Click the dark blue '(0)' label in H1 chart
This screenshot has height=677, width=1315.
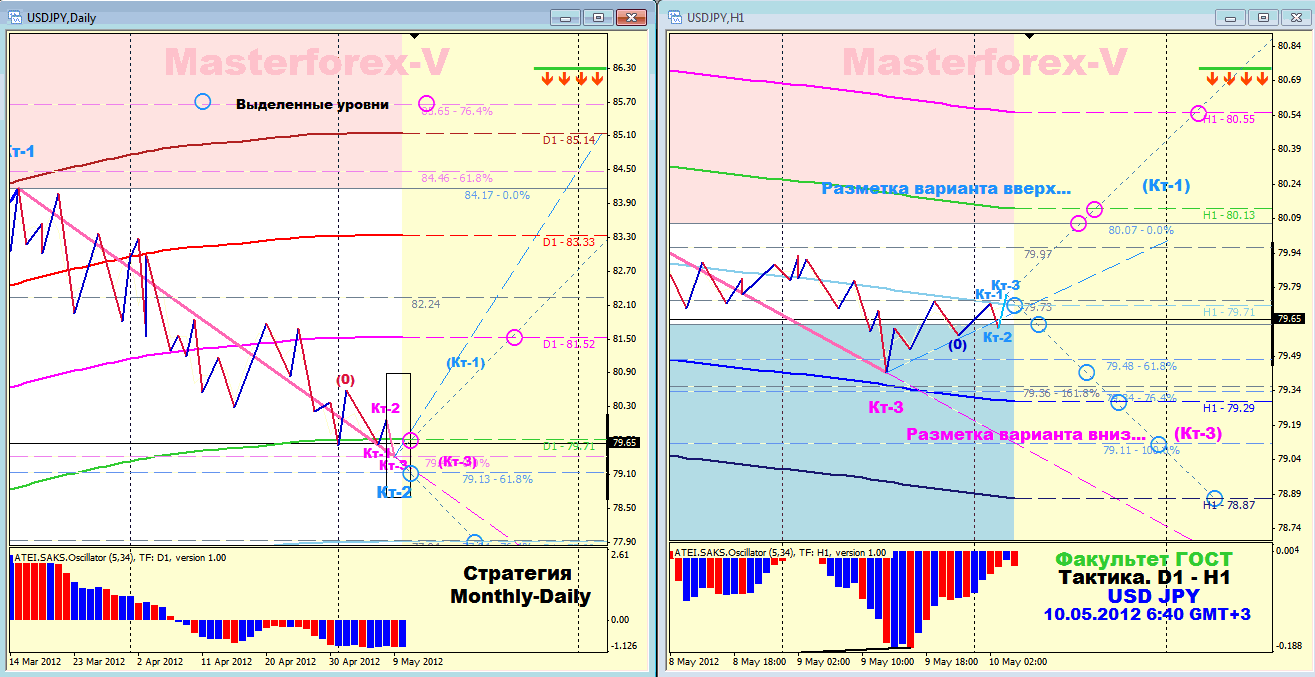click(x=957, y=344)
